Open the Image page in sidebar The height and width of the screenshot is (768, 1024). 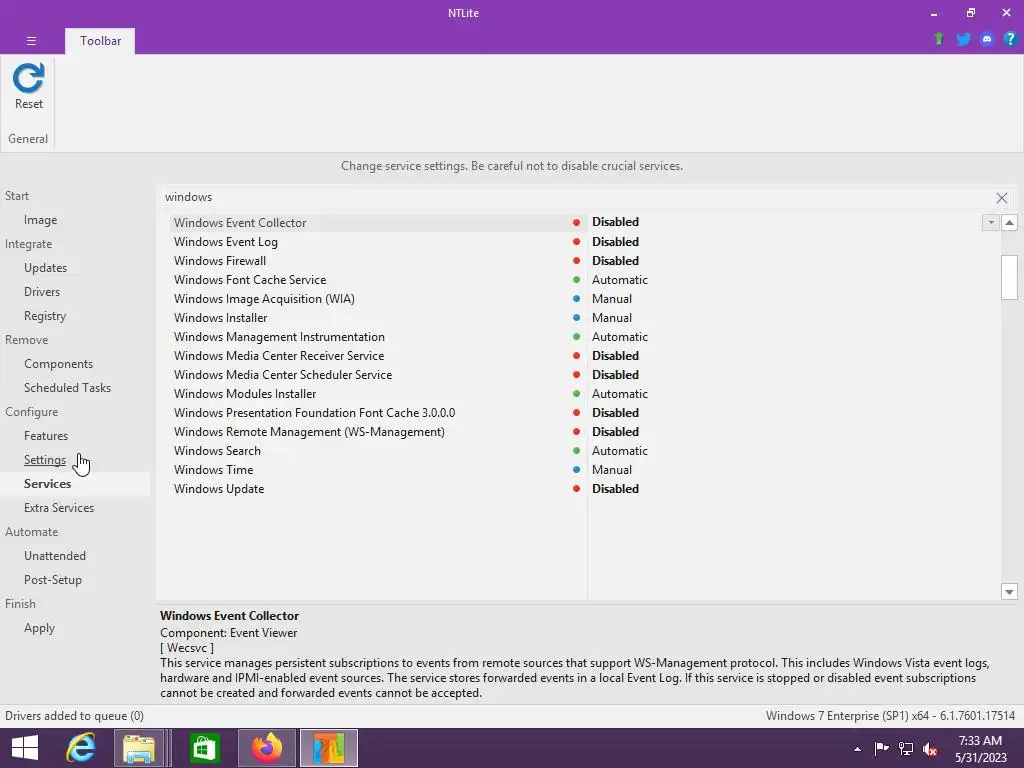pos(40,220)
